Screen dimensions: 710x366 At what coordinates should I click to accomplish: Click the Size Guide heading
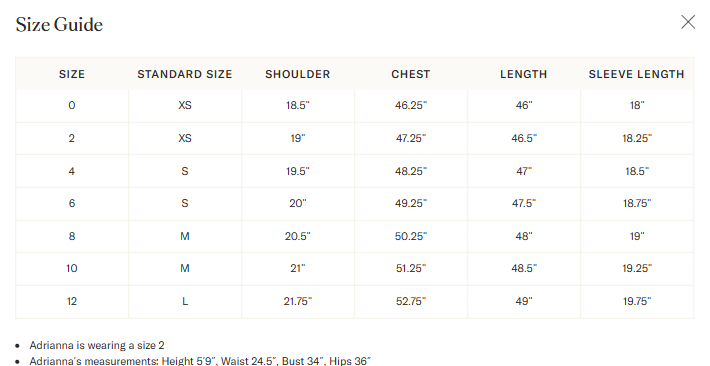[59, 24]
